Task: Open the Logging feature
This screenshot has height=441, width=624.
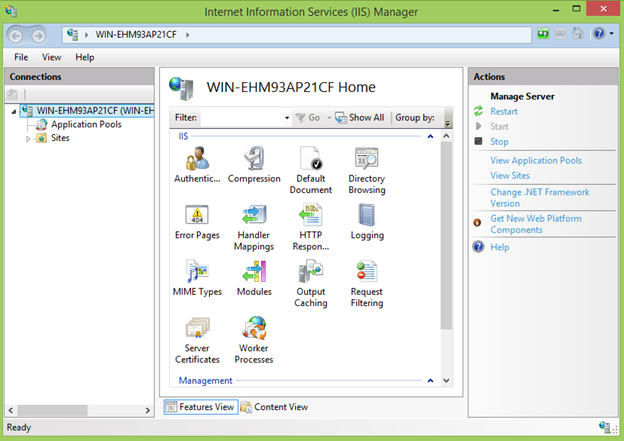Action: pyautogui.click(x=367, y=222)
